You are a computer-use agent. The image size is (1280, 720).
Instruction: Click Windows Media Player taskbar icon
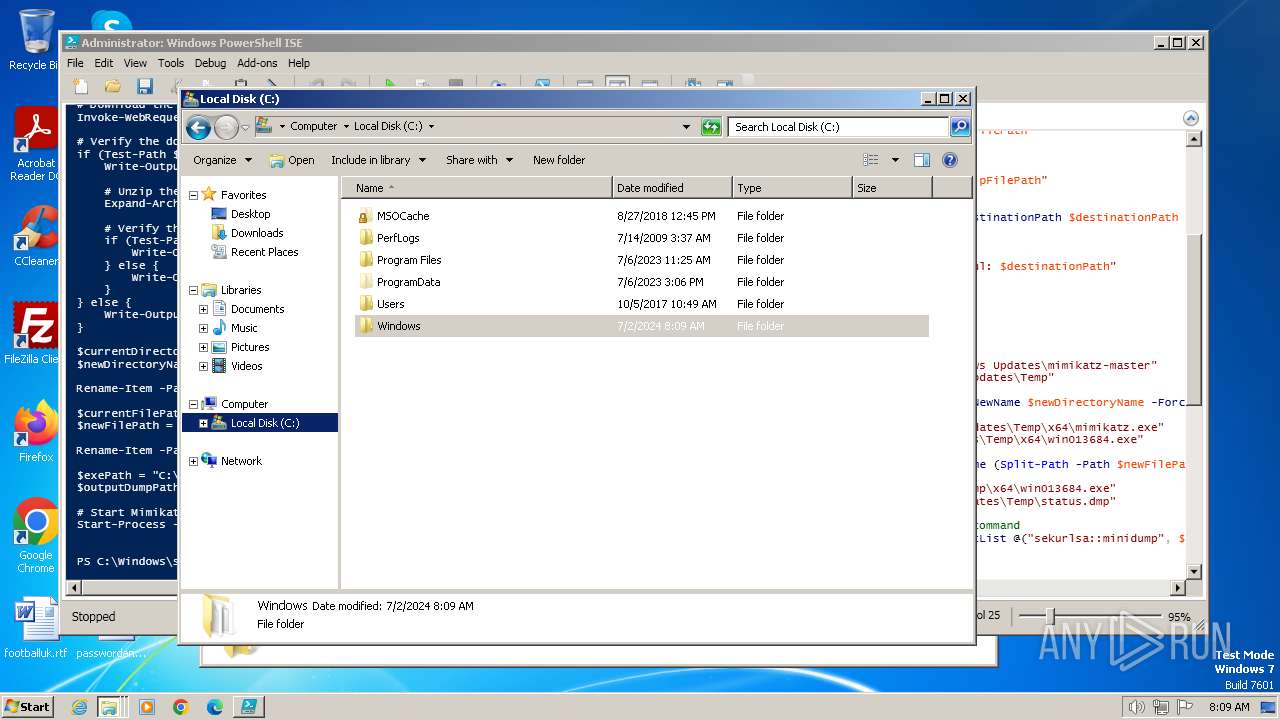point(147,707)
